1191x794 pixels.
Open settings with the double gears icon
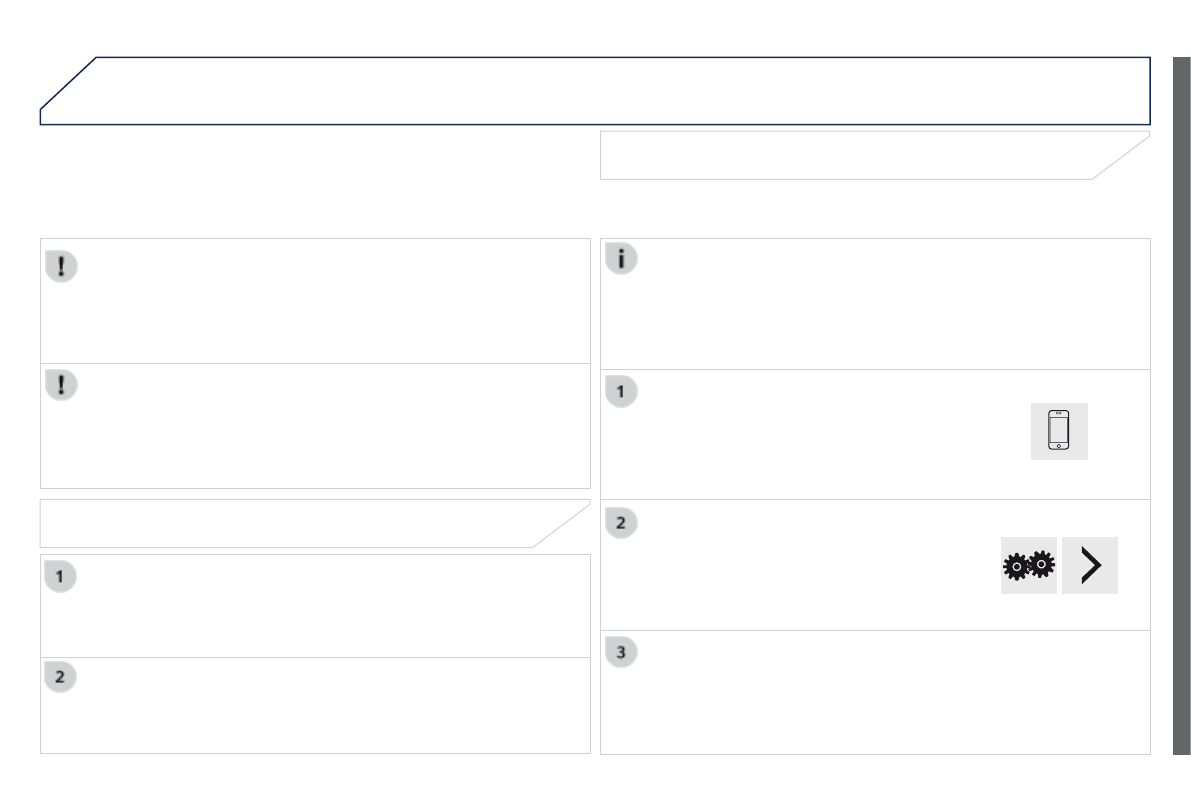point(1028,566)
